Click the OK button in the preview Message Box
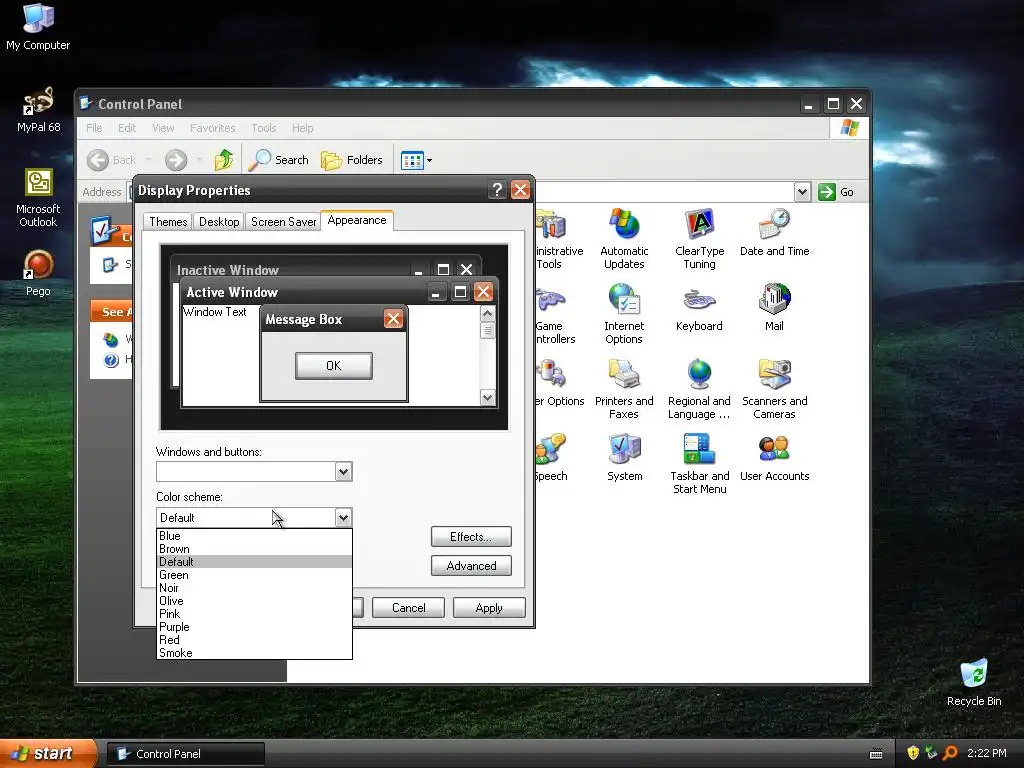This screenshot has width=1024, height=768. 334,366
